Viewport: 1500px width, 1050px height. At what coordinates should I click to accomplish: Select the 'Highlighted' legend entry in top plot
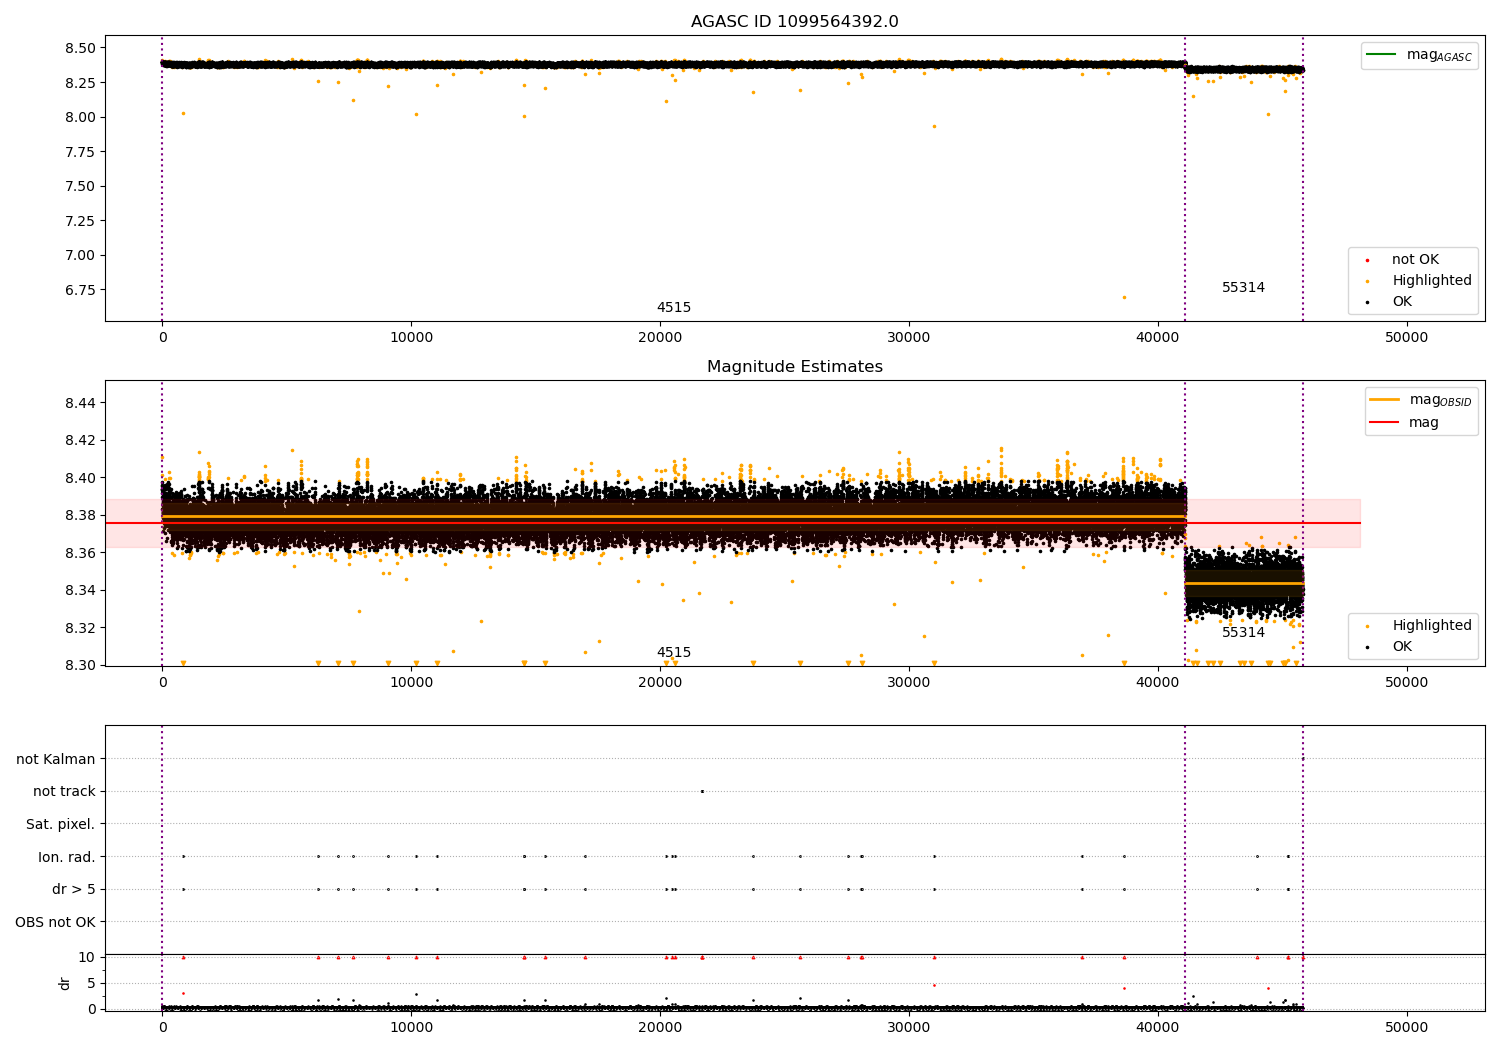1431,281
